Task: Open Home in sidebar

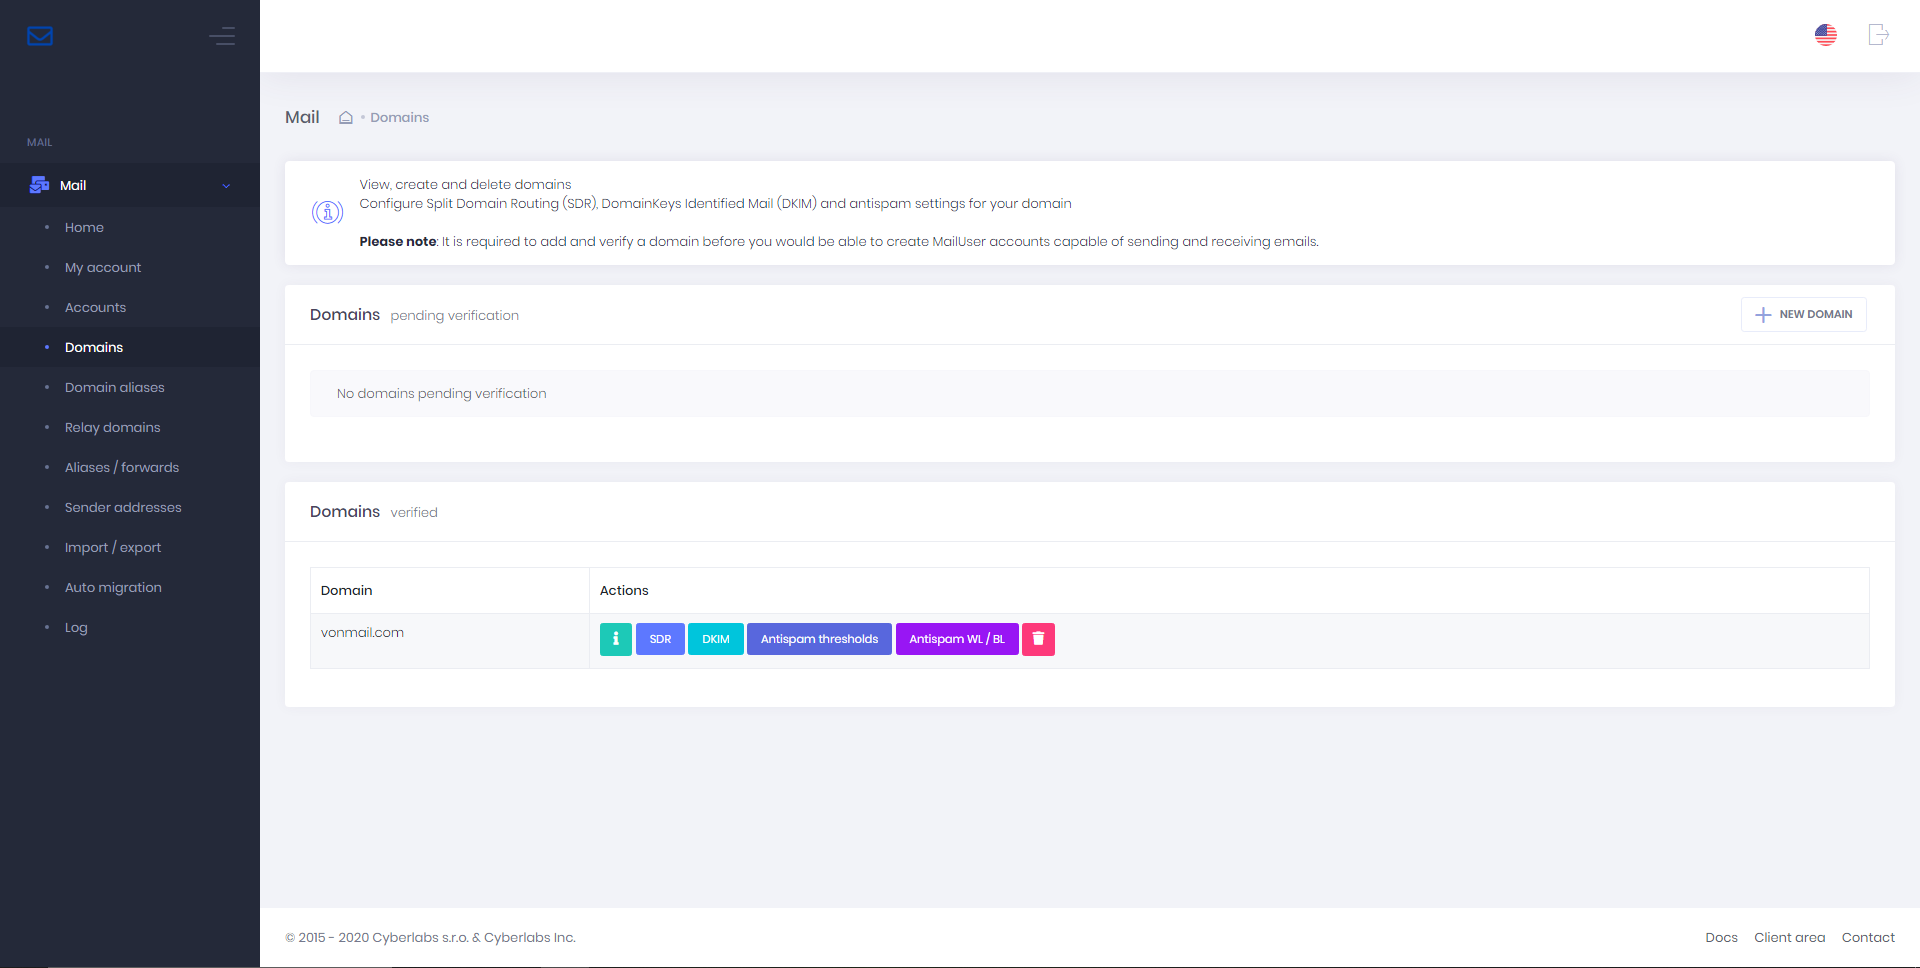Action: point(84,227)
